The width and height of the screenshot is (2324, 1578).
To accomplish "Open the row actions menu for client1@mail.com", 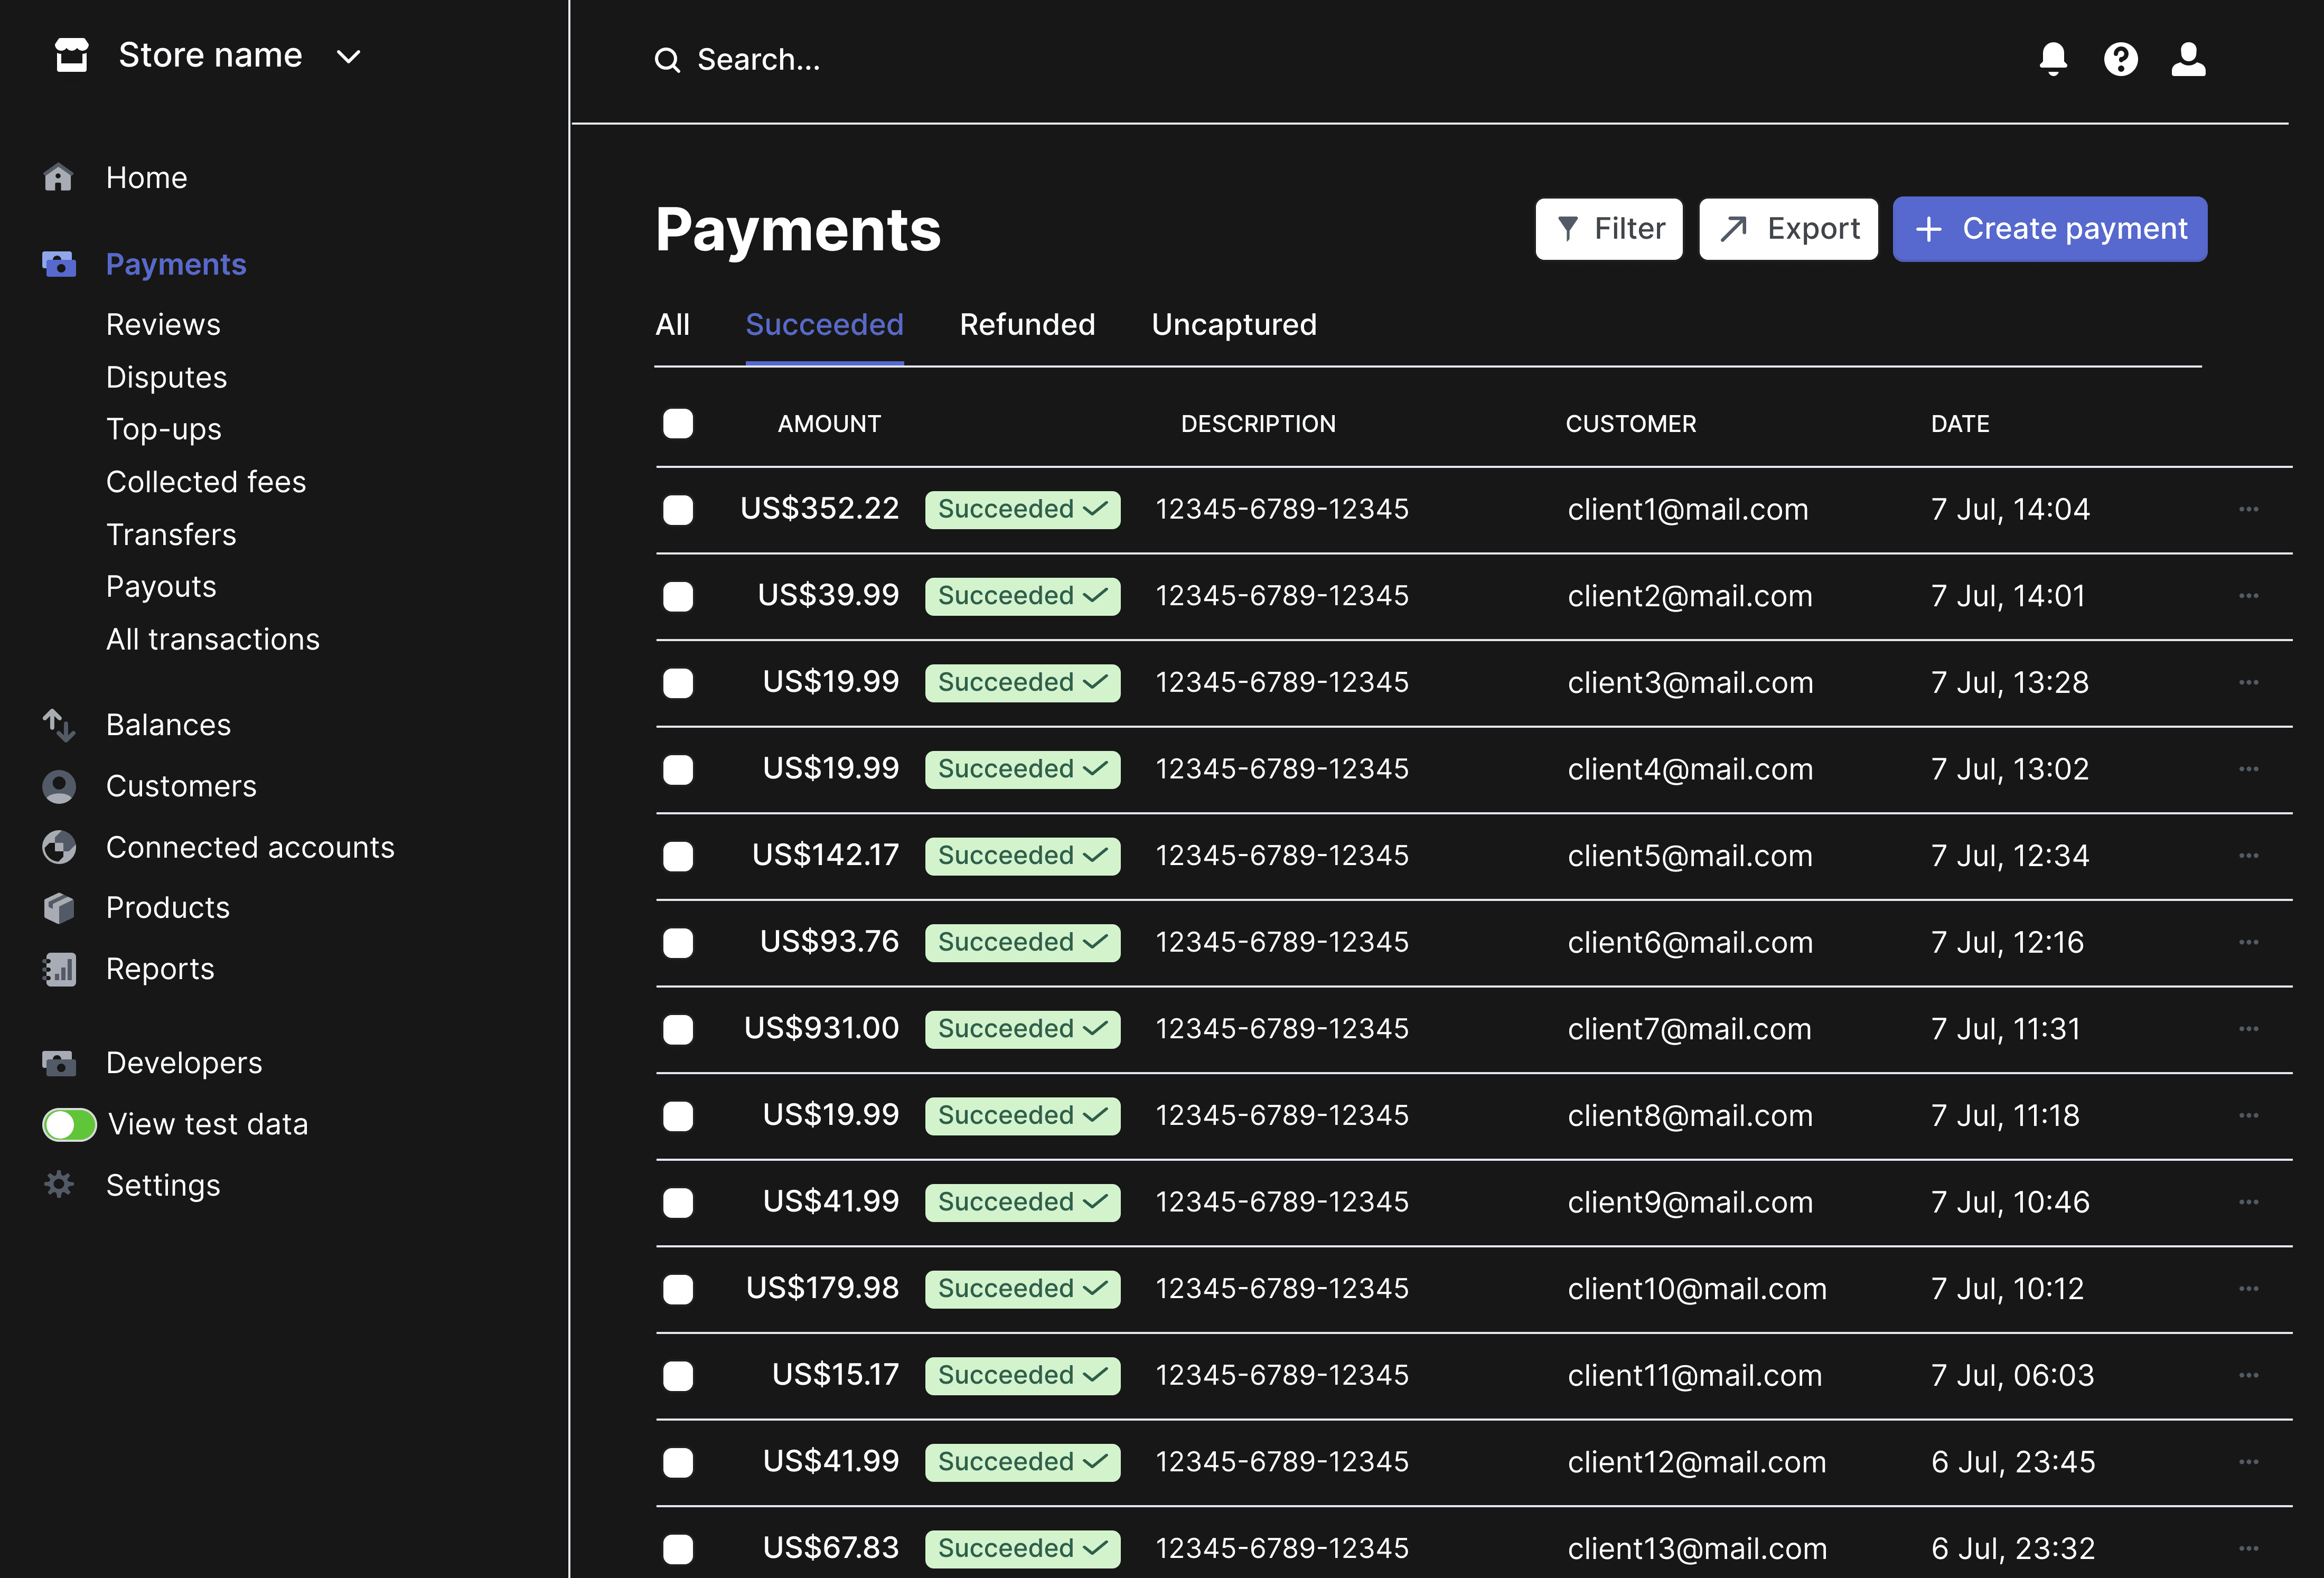I will 2249,509.
